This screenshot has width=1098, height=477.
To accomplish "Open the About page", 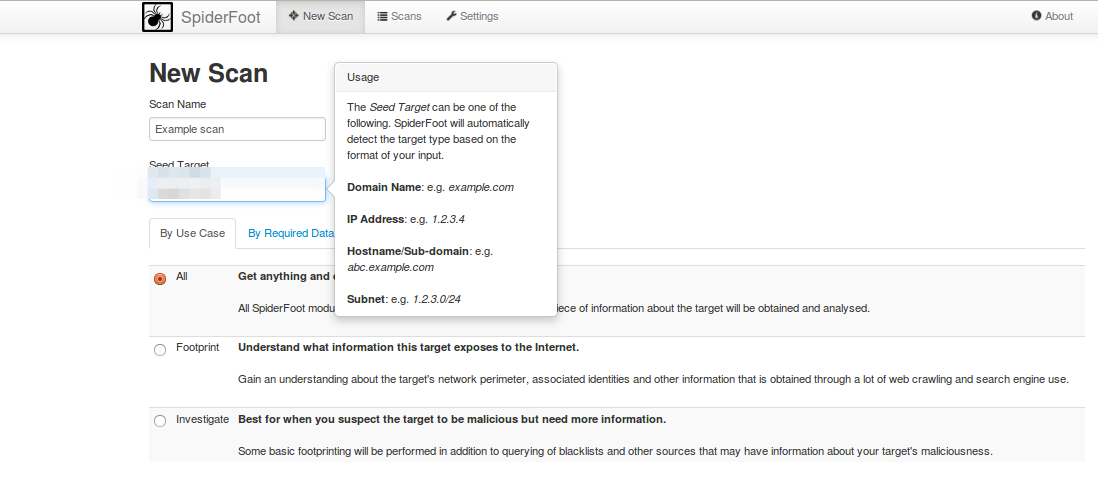I will [1052, 16].
